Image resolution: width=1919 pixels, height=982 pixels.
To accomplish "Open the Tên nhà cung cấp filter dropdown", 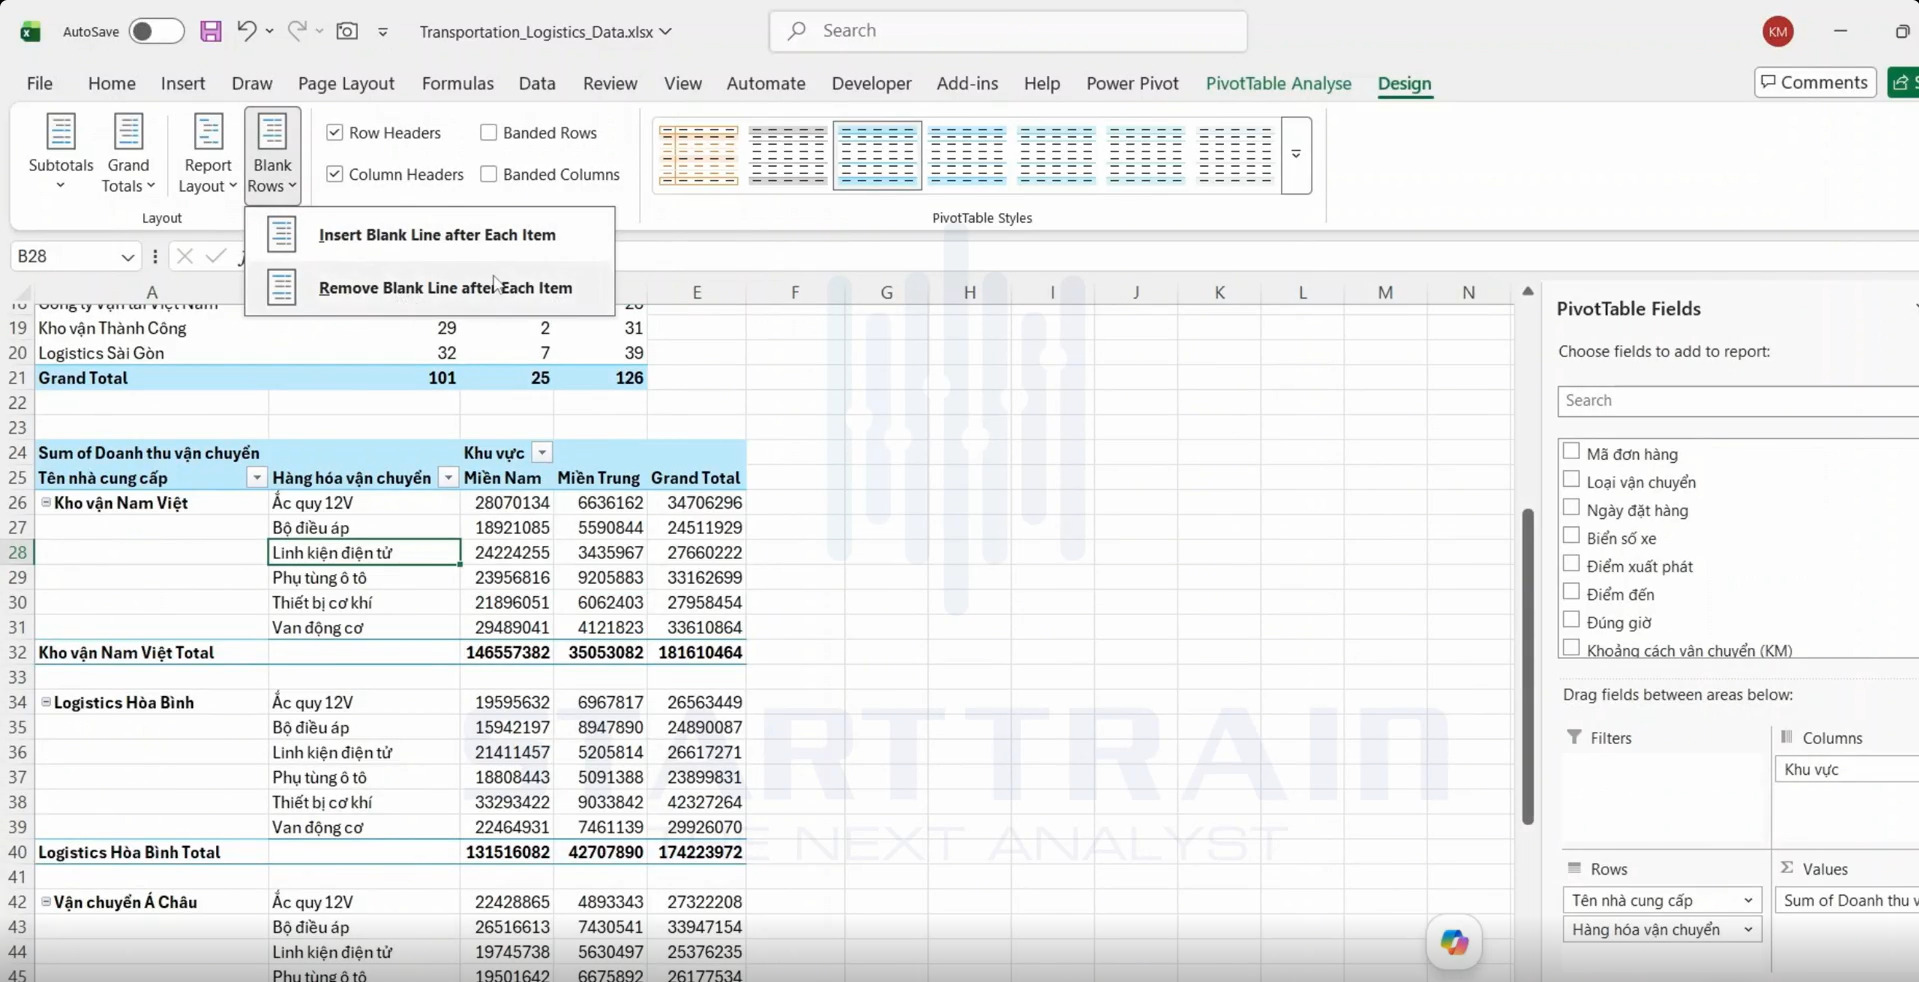I will coord(257,478).
